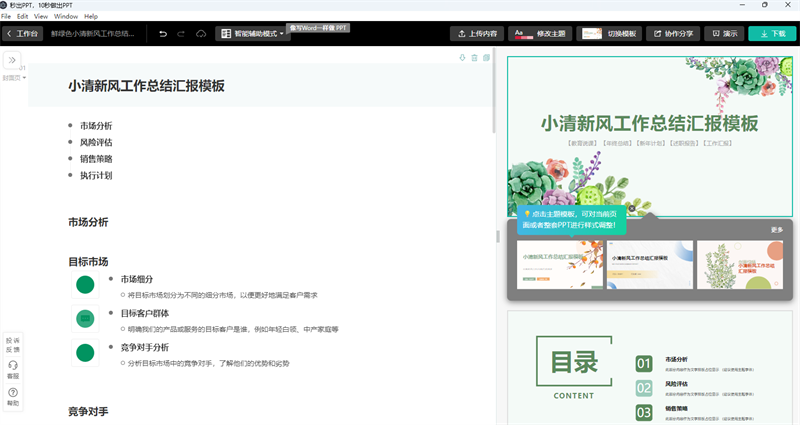Click the cloud save icon
800x425 pixels.
(x=201, y=33)
